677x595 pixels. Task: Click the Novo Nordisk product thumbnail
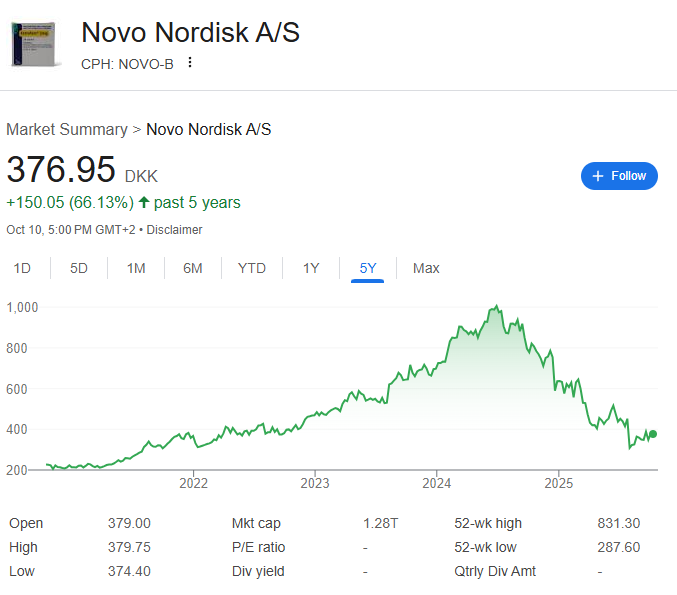[37, 41]
